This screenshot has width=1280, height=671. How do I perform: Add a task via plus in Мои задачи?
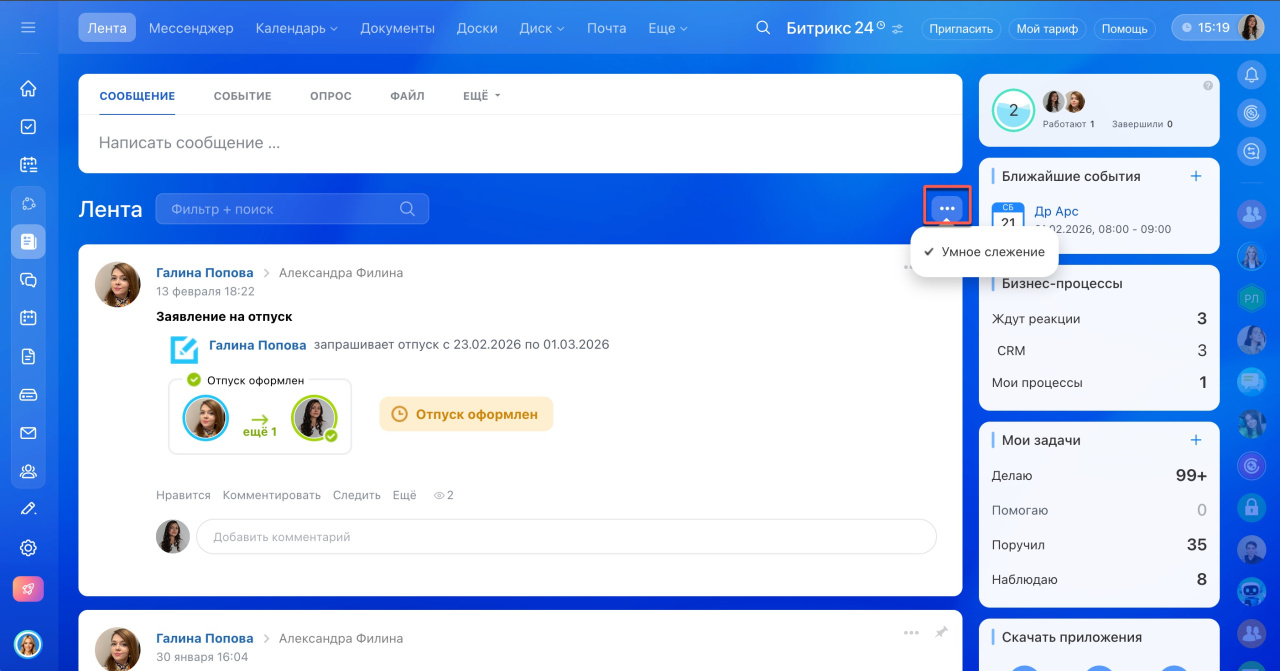[x=1195, y=440]
